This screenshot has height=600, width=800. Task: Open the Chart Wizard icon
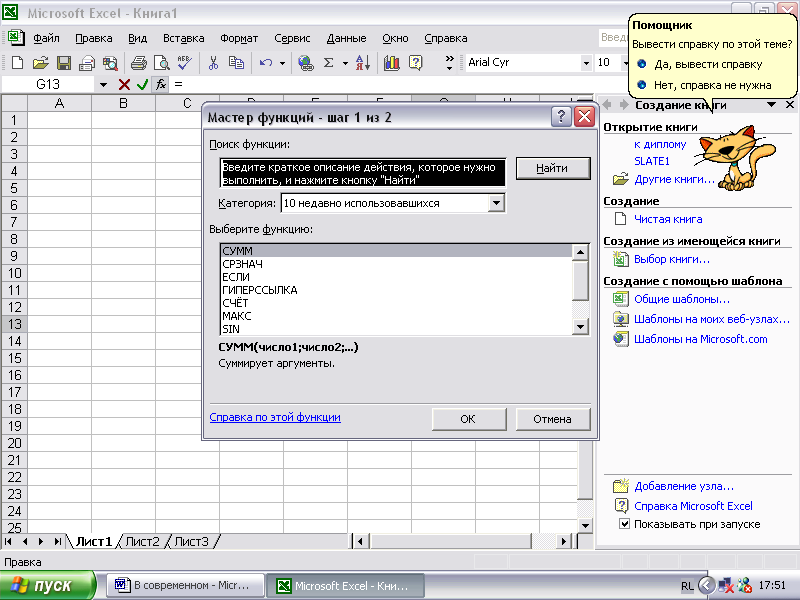click(x=392, y=62)
